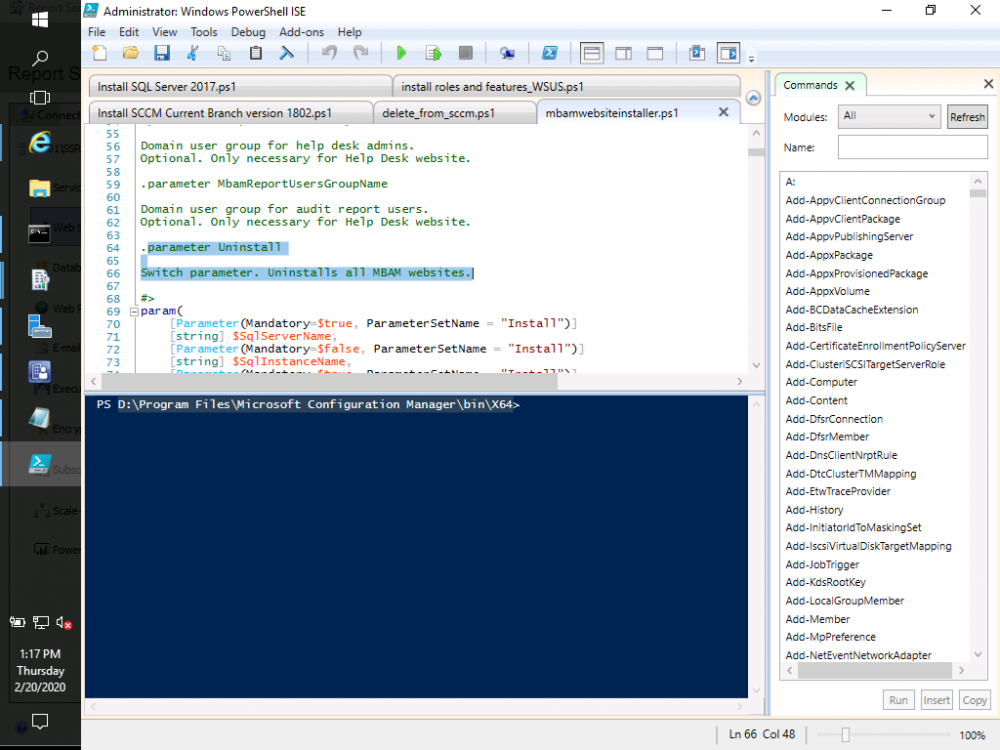1000x750 pixels.
Task: Click the commands list horizontal scrollbar
Action: [875, 670]
